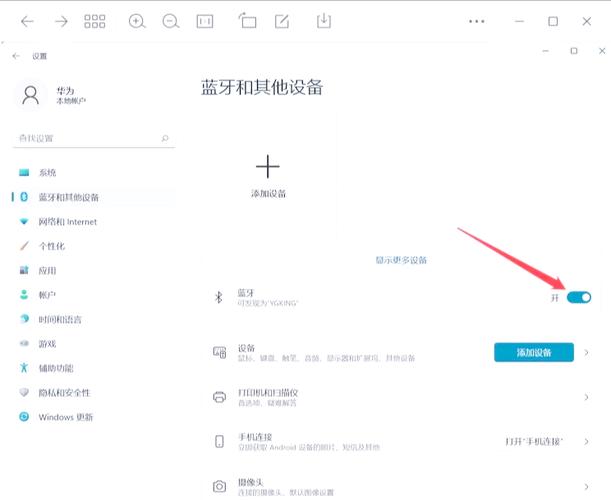
Task: Show actual size 1:1 icon
Action: tap(205, 21)
